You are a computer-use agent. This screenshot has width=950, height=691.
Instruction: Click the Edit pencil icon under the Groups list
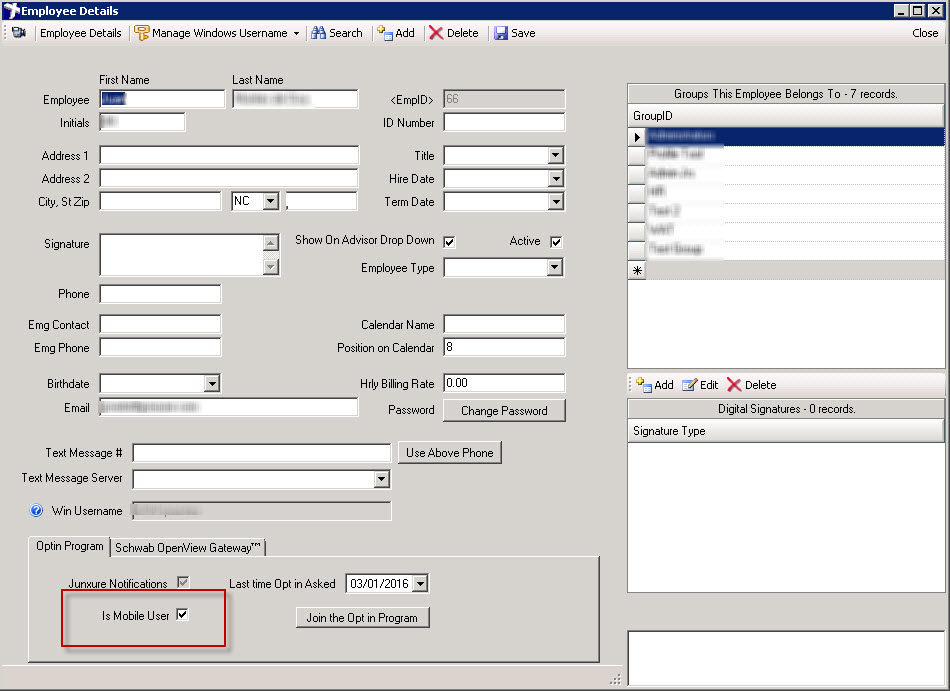click(x=689, y=385)
